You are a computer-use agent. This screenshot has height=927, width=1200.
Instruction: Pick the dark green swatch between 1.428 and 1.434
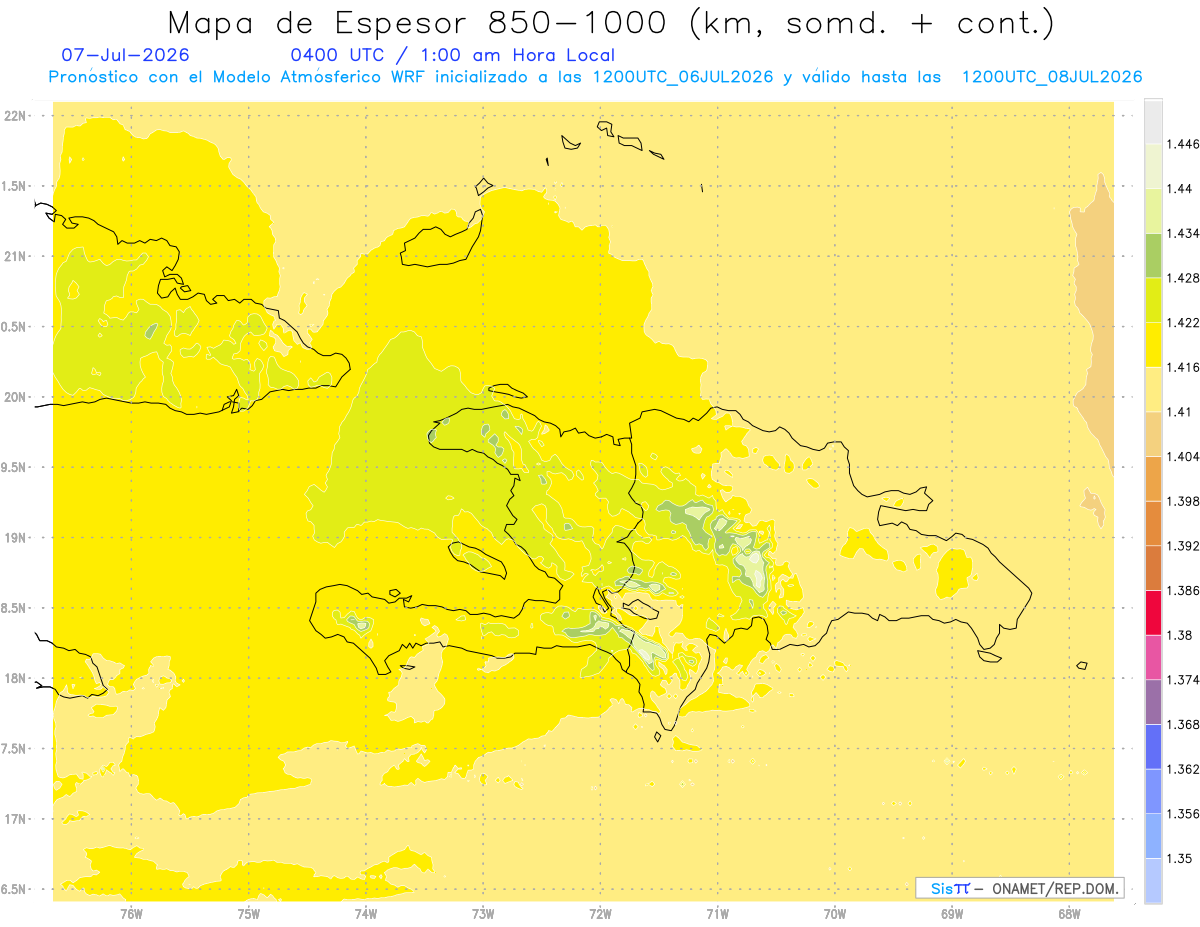click(x=1153, y=256)
